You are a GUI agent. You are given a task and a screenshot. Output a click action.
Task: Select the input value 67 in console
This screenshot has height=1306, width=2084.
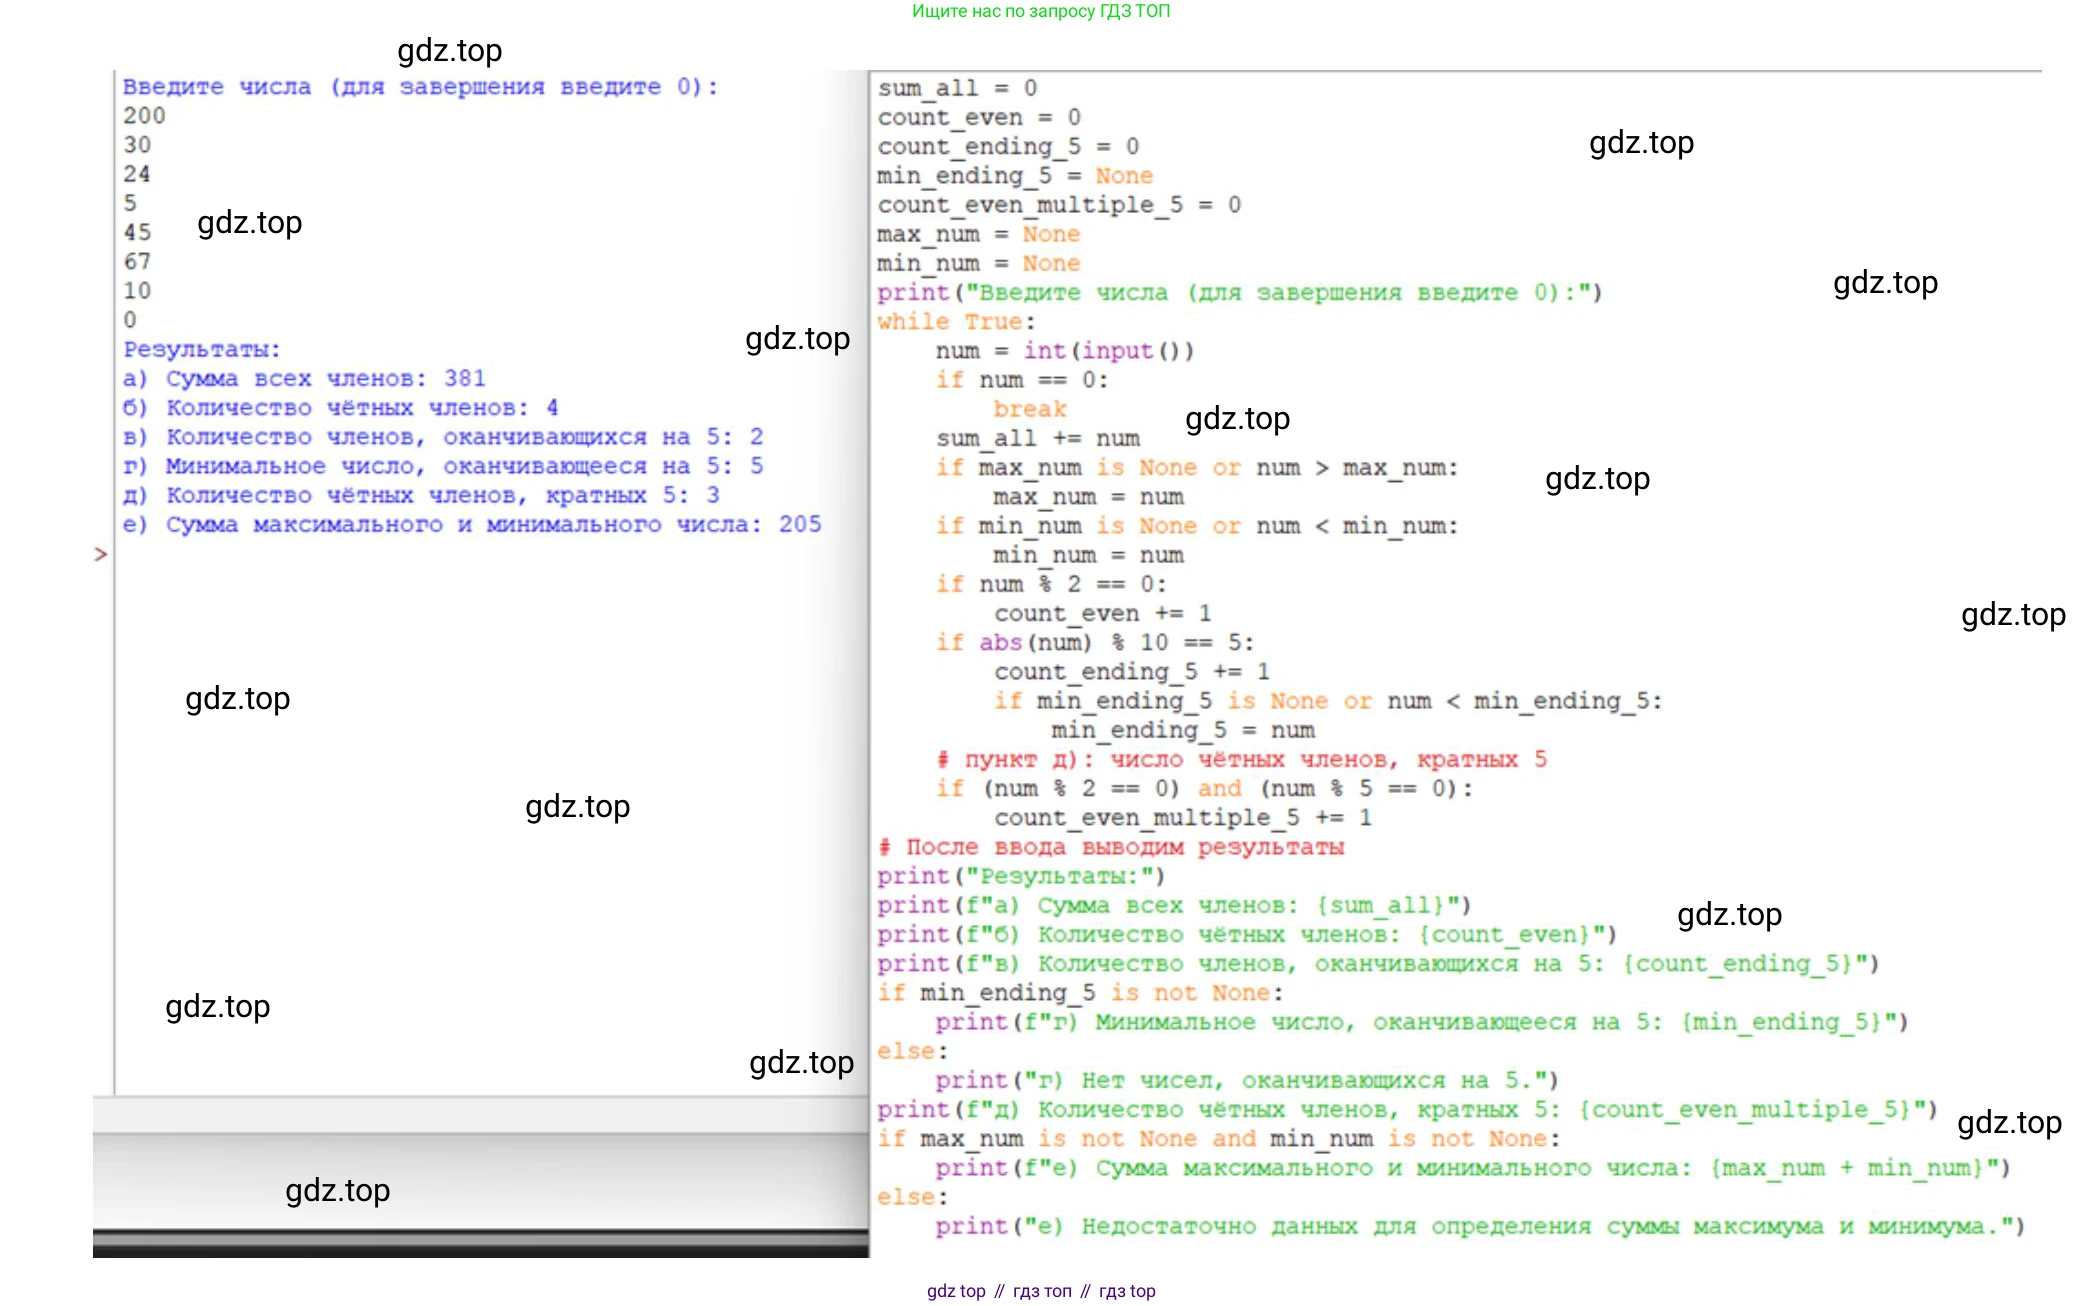(137, 262)
